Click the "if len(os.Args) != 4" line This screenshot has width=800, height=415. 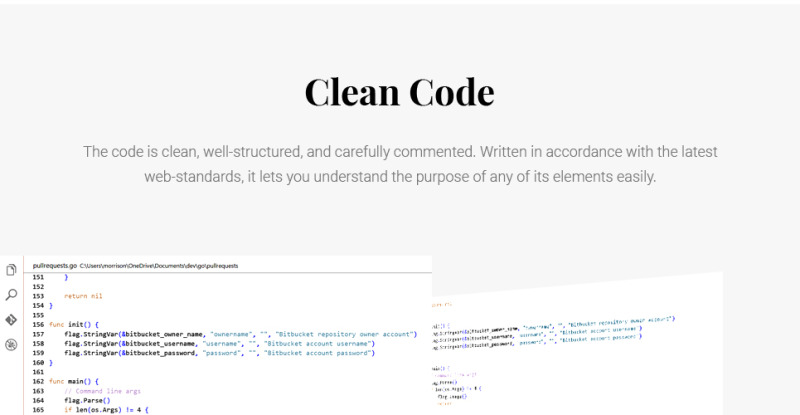tap(106, 410)
